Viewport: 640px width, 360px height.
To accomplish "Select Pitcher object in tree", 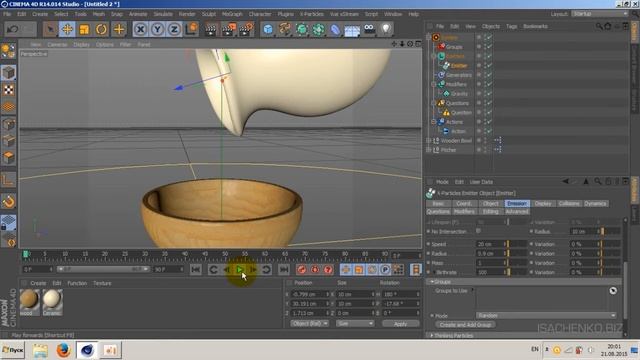I will (x=448, y=150).
